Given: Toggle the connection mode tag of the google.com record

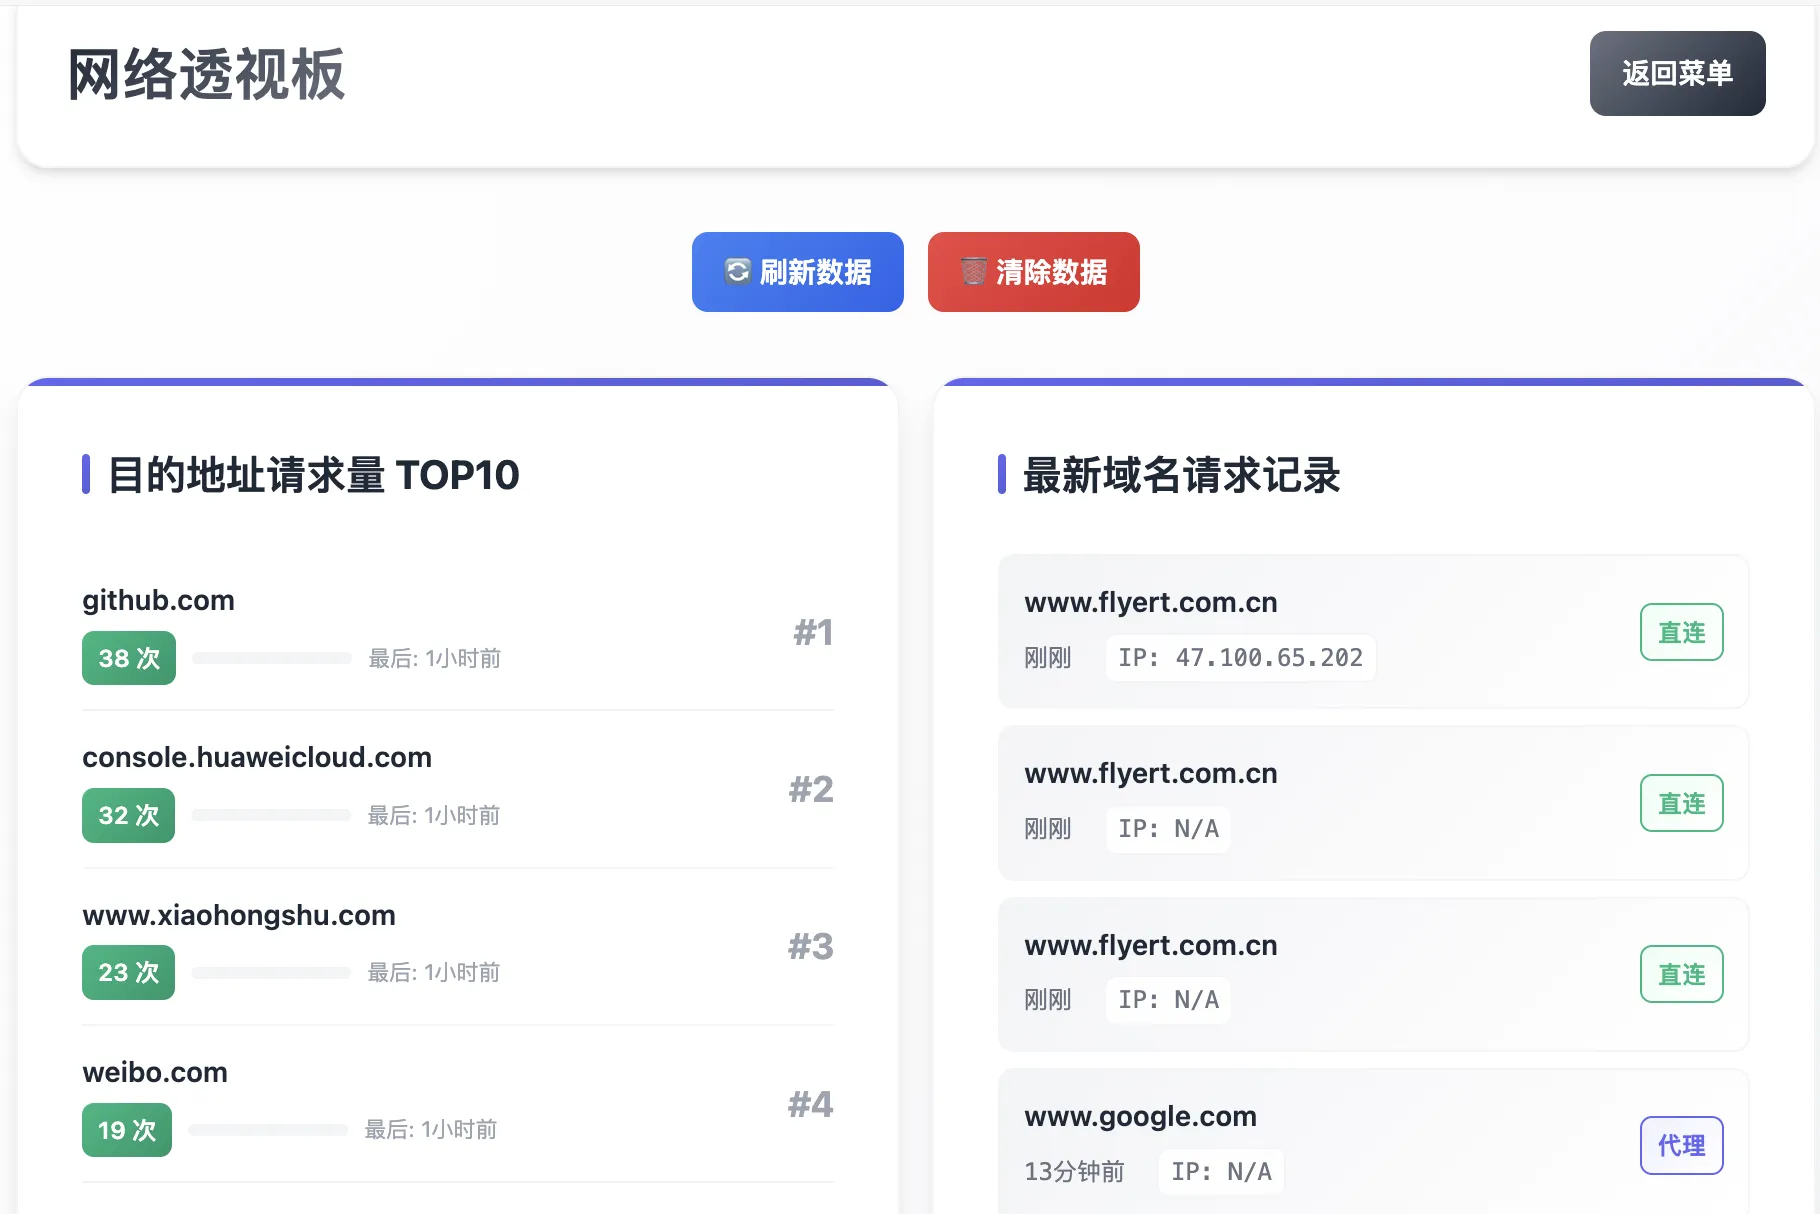Looking at the screenshot, I should [1681, 1146].
